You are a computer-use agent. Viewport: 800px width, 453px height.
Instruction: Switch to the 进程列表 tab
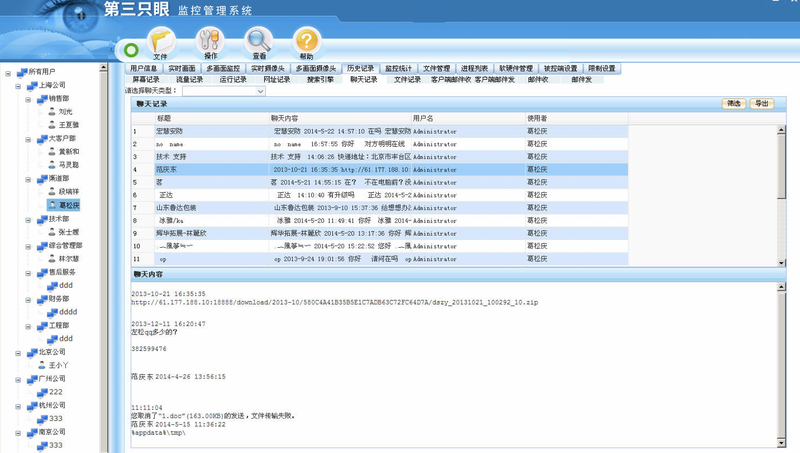(474, 68)
